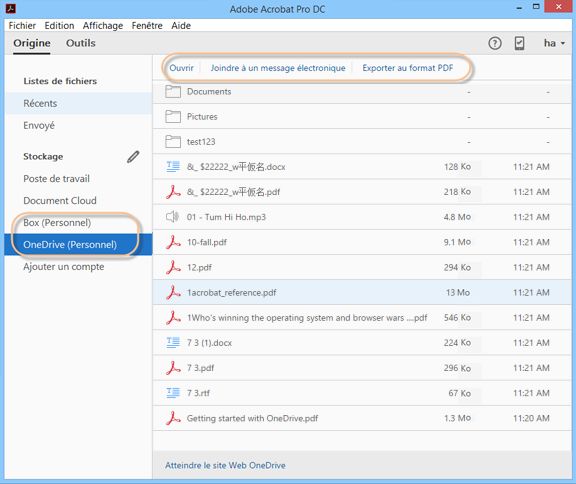Open the ha account dropdown
Screen dimensions: 576x484
[554, 43]
